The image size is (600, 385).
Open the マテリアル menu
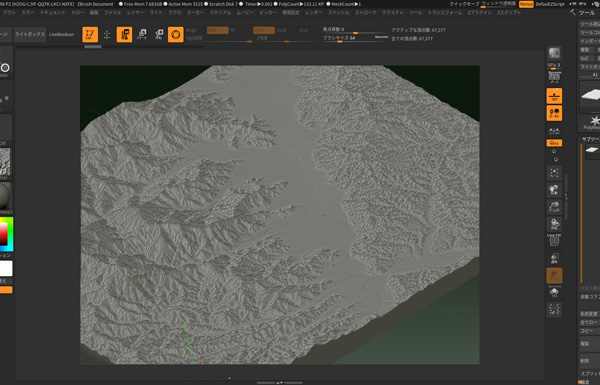[220, 13]
